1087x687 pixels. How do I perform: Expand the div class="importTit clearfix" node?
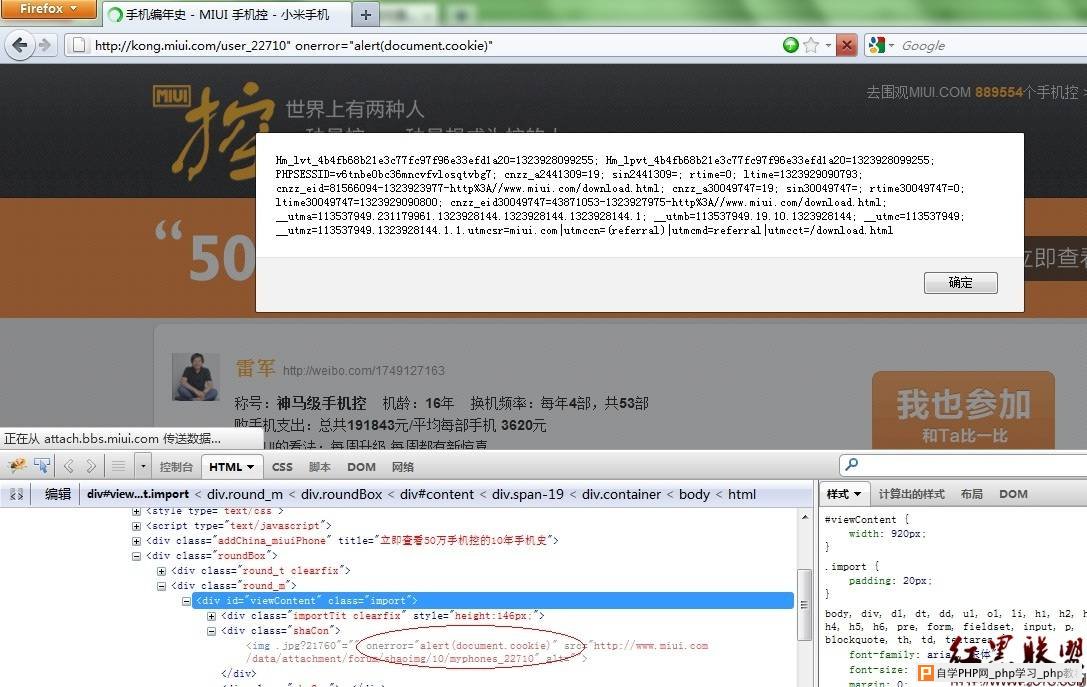click(211, 616)
